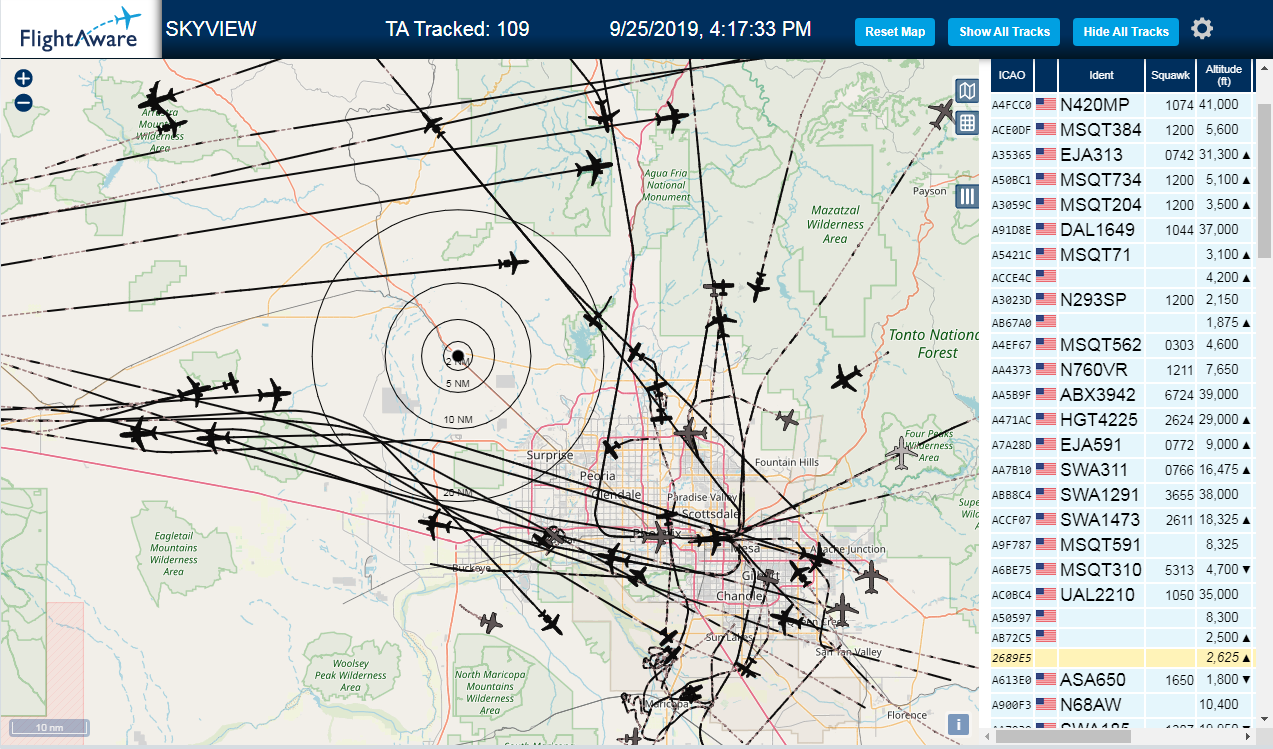
Task: Click the columns icon at the map's right edge
Action: tap(967, 196)
